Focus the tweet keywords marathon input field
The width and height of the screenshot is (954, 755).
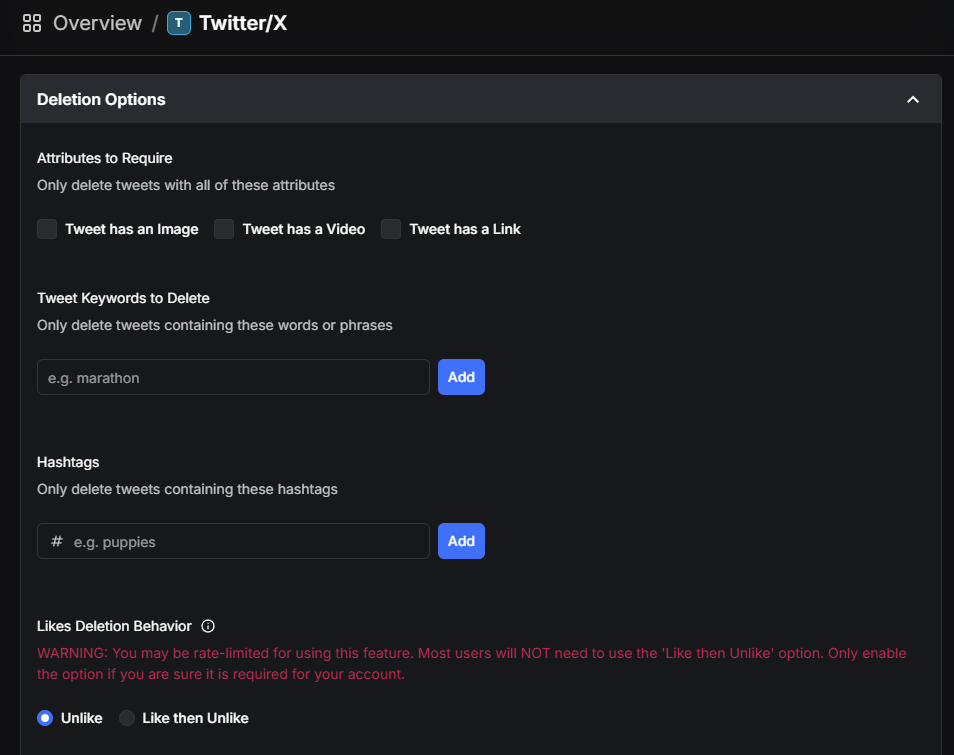pyautogui.click(x=233, y=377)
